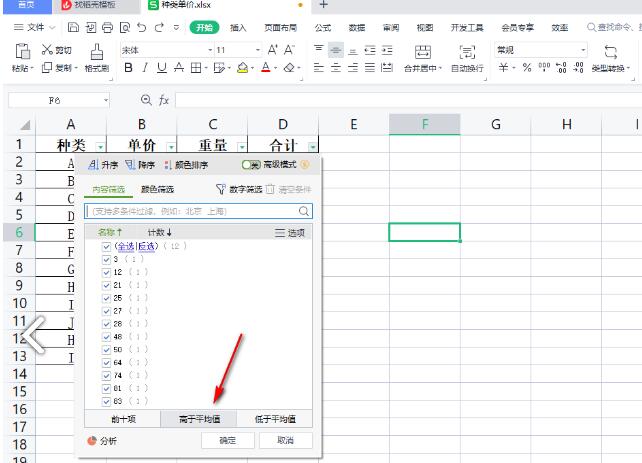Click the Cut (剪切) icon
Image resolution: width=642 pixels, height=463 pixels.
click(x=47, y=50)
